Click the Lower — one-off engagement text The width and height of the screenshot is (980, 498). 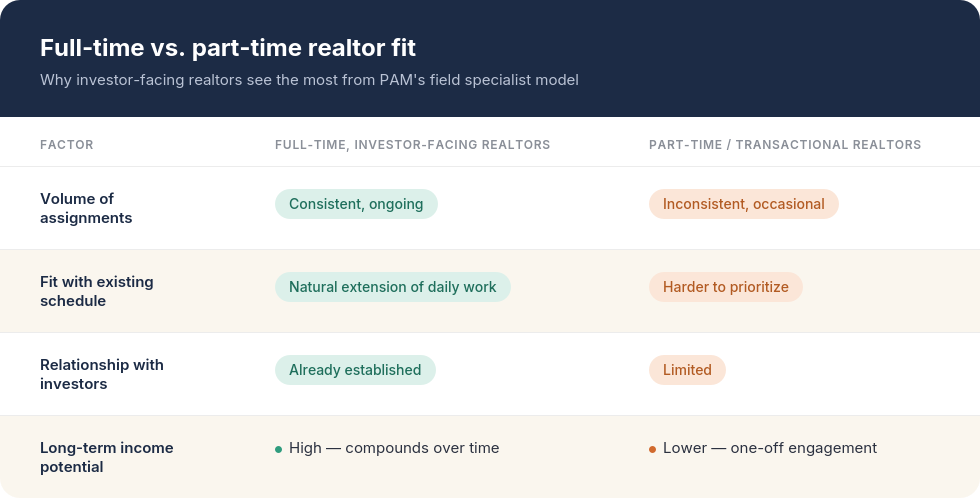point(770,448)
